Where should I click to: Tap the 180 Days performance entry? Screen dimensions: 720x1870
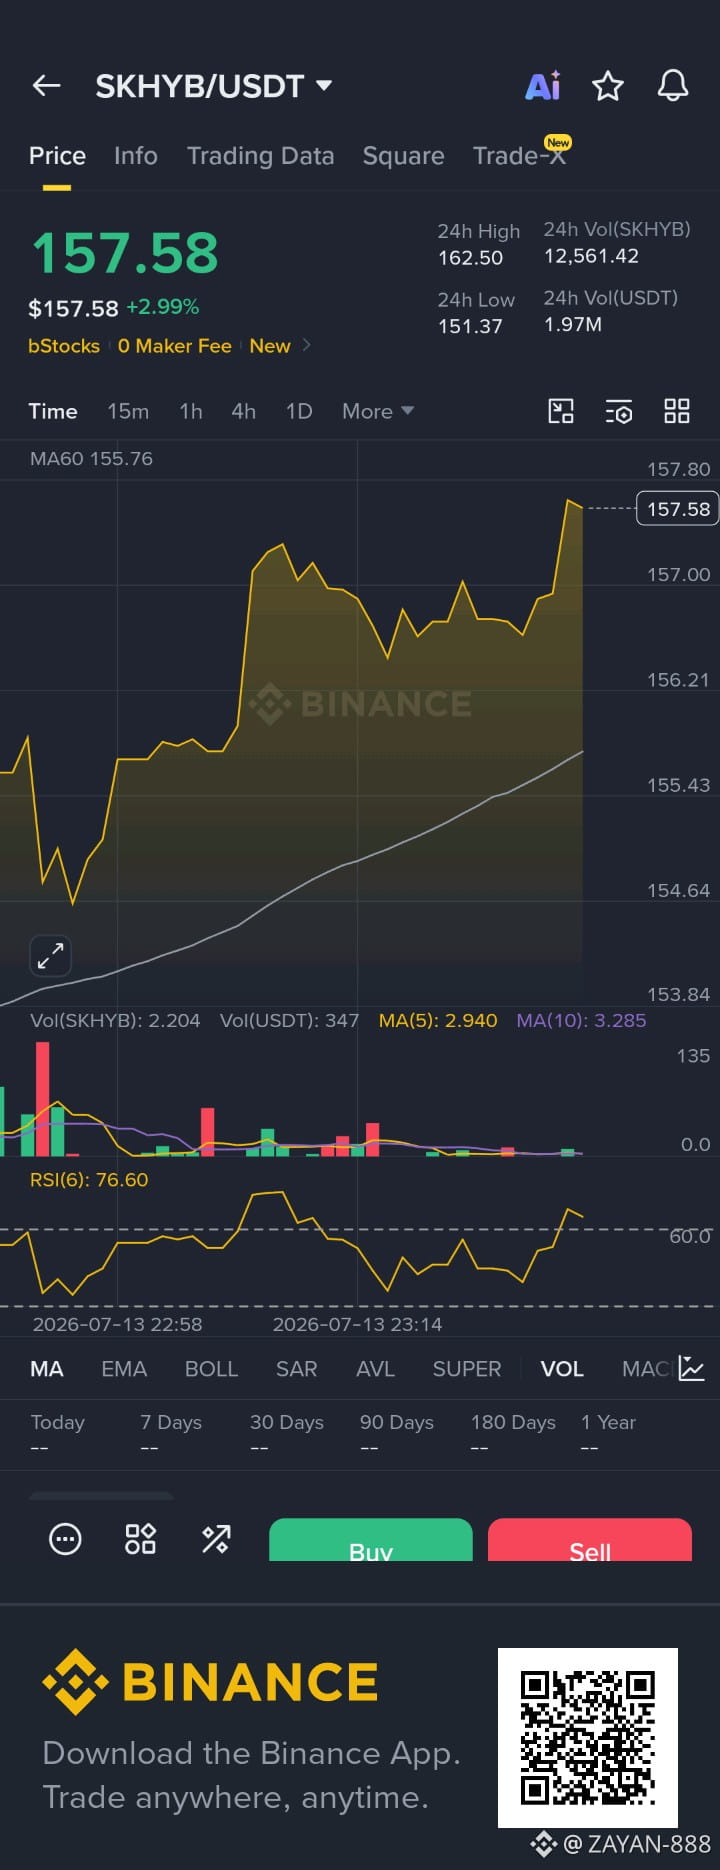[513, 1434]
